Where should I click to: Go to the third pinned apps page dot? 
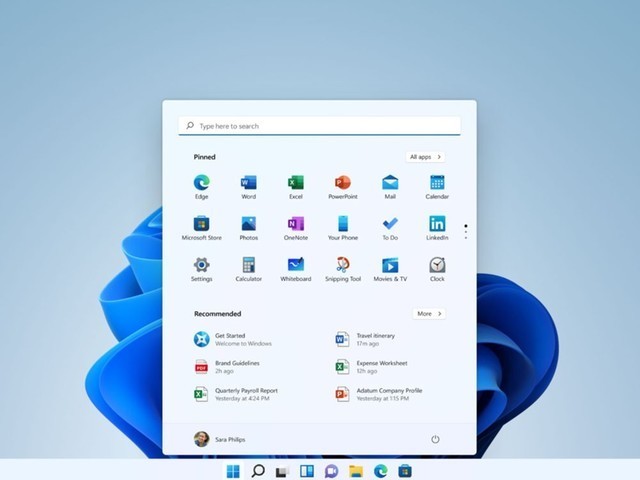pyautogui.click(x=466, y=238)
